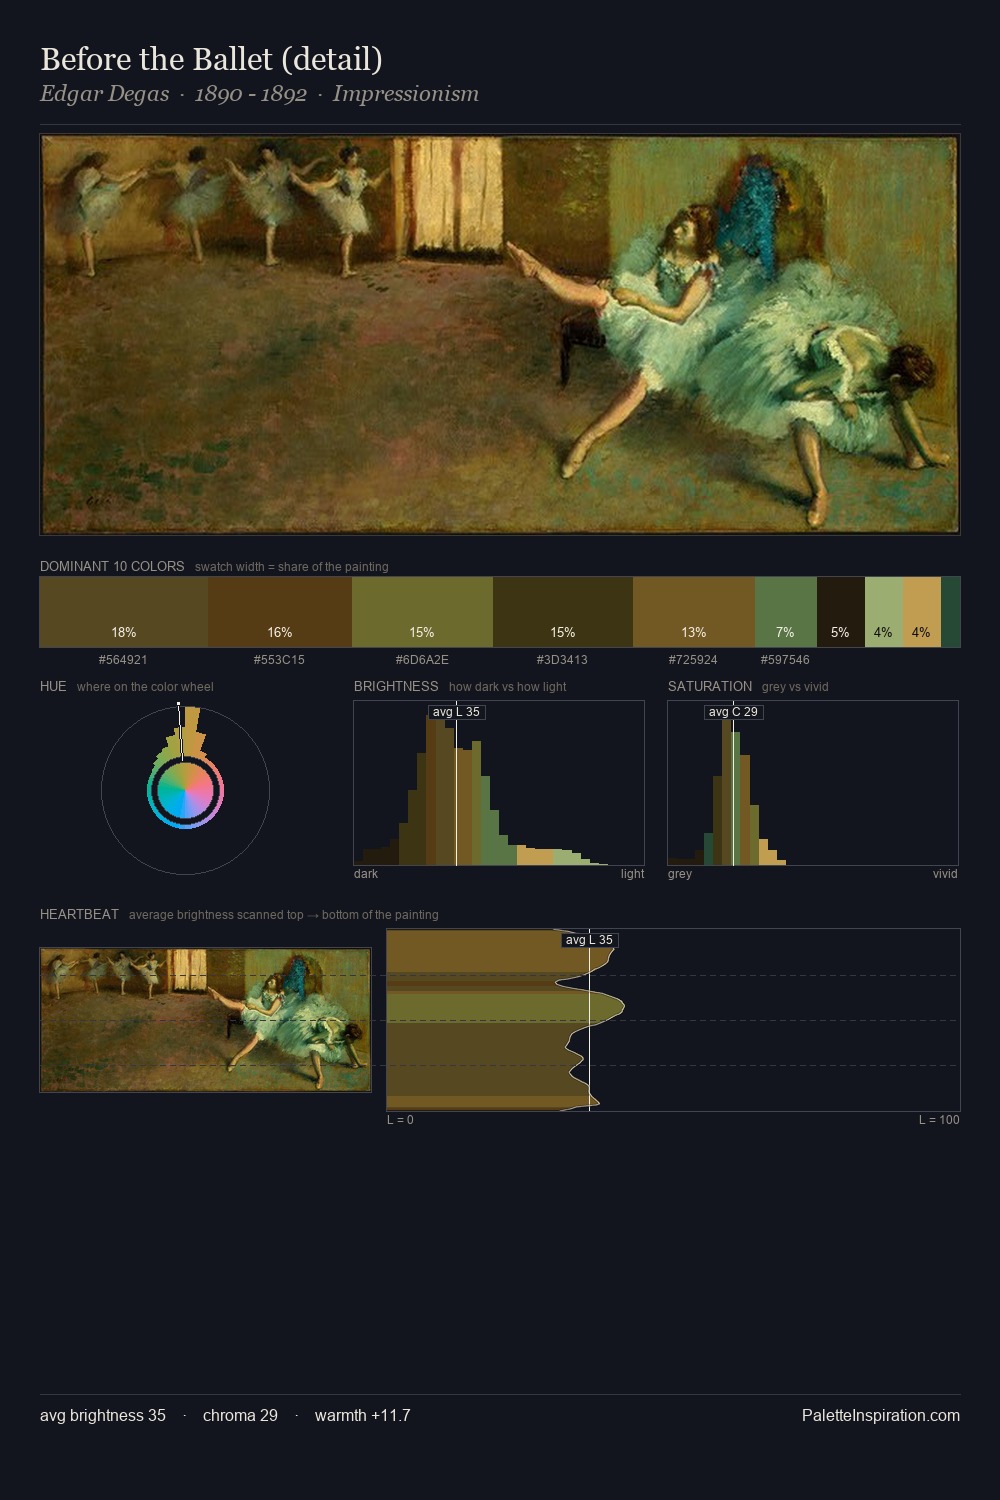Click the hex code #553C15 text

(x=279, y=660)
